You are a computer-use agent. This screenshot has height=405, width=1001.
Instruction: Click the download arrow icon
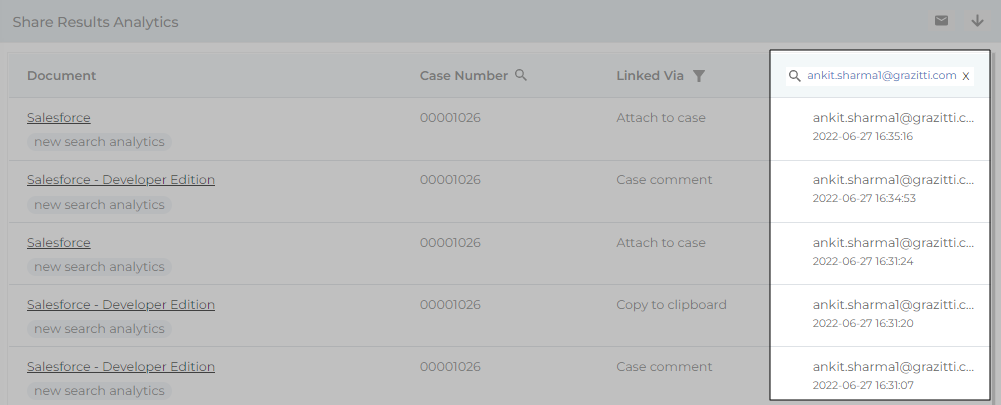pos(977,21)
